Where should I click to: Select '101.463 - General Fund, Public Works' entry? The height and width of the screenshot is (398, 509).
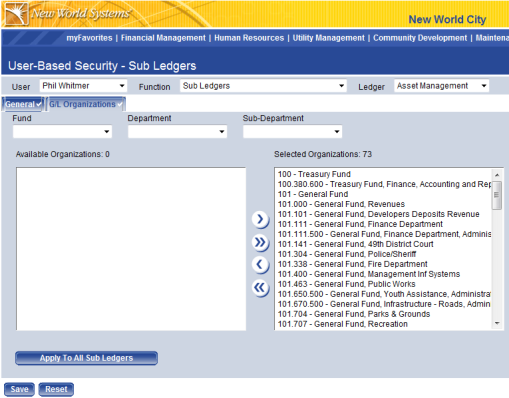[383, 284]
